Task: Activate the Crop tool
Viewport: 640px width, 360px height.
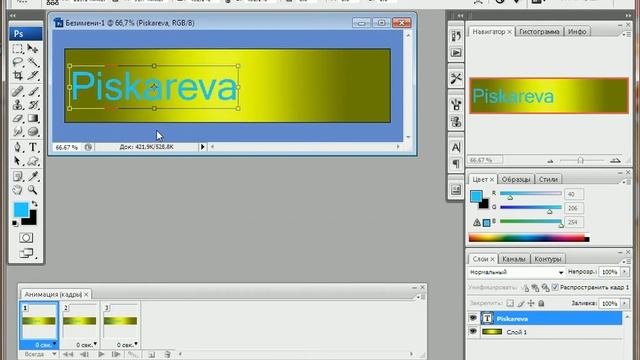Action: tap(18, 76)
